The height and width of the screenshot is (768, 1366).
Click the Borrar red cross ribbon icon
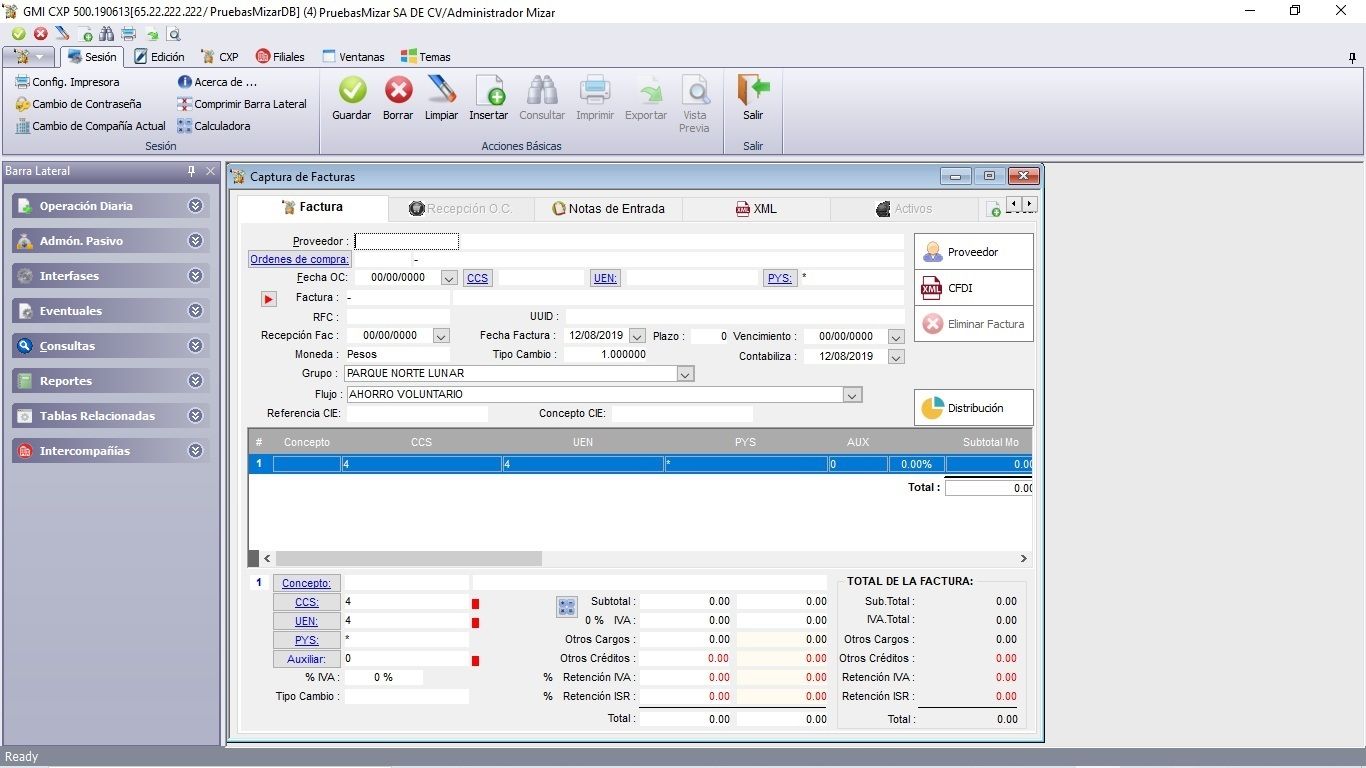[x=398, y=91]
